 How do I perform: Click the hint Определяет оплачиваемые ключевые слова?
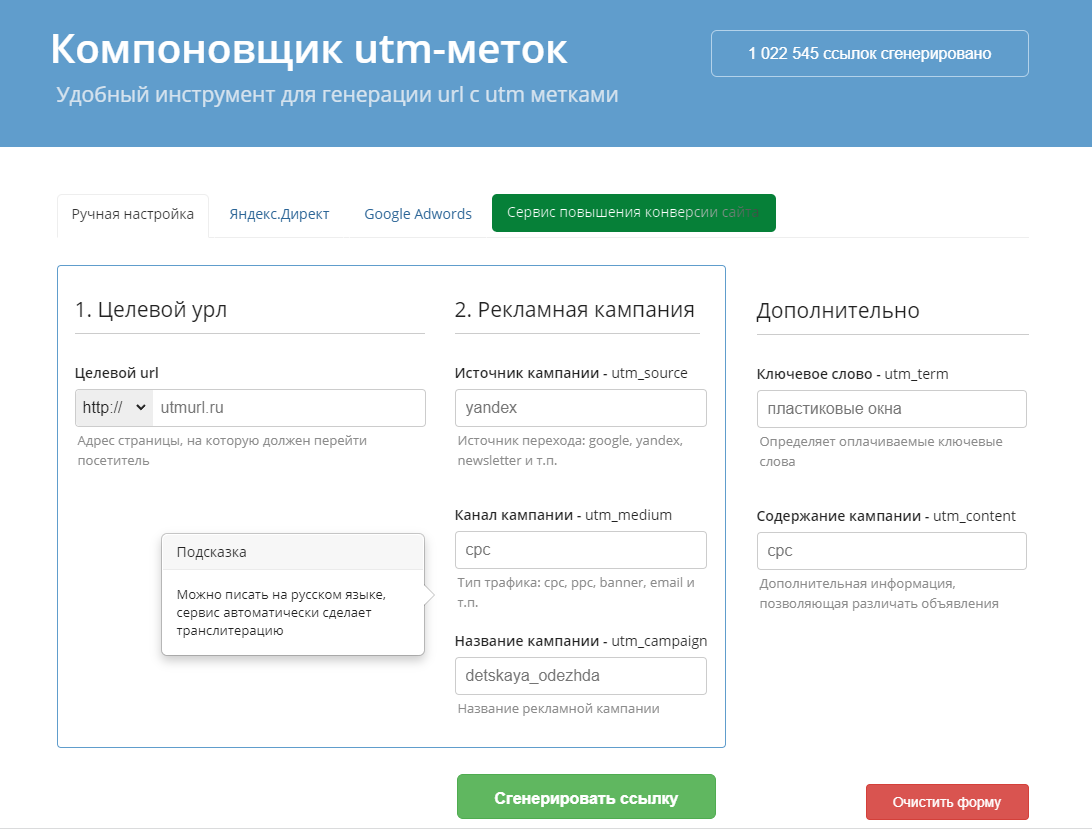(x=881, y=451)
